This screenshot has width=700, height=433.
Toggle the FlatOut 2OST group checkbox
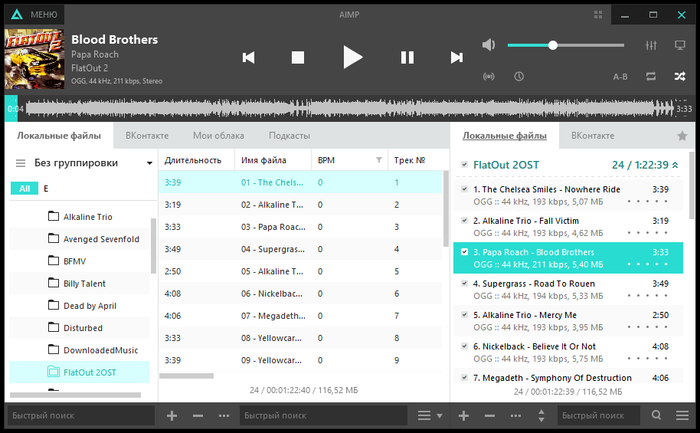(464, 165)
